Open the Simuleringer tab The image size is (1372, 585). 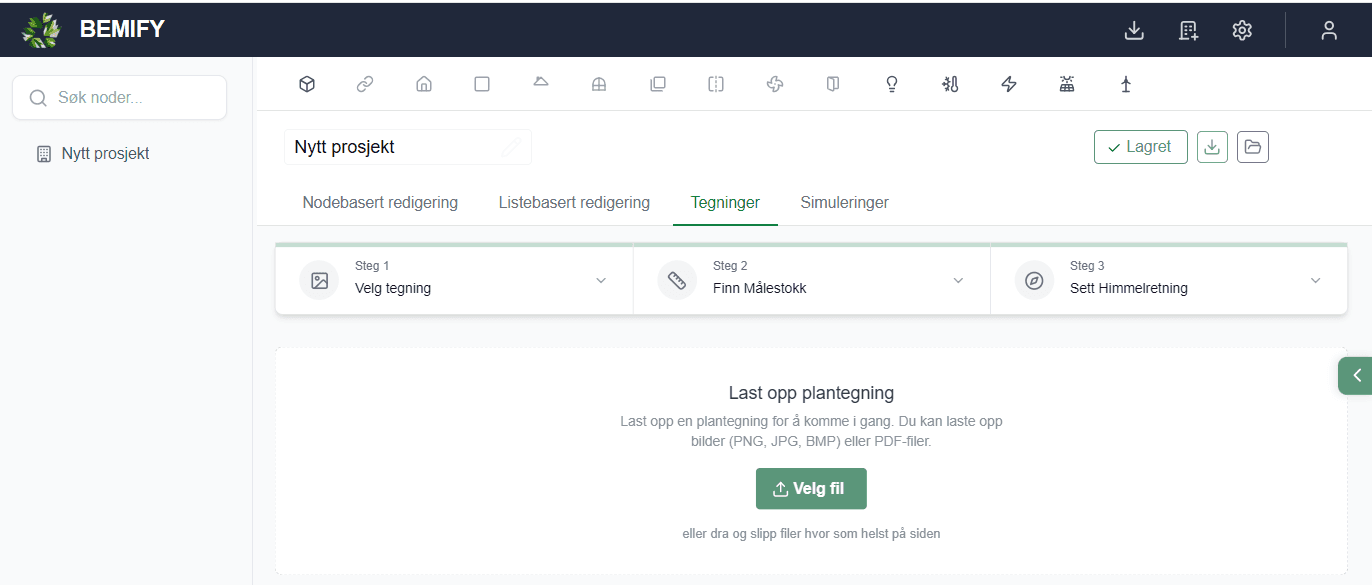click(844, 203)
